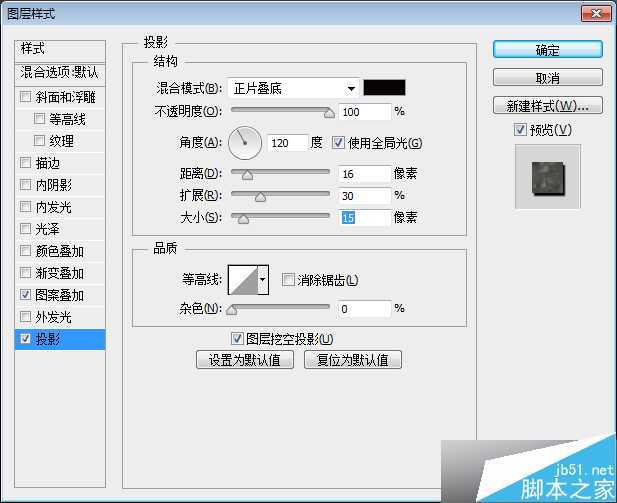Open the 混合模式 dropdown list
Viewport: 617px width, 503px height.
[x=292, y=88]
